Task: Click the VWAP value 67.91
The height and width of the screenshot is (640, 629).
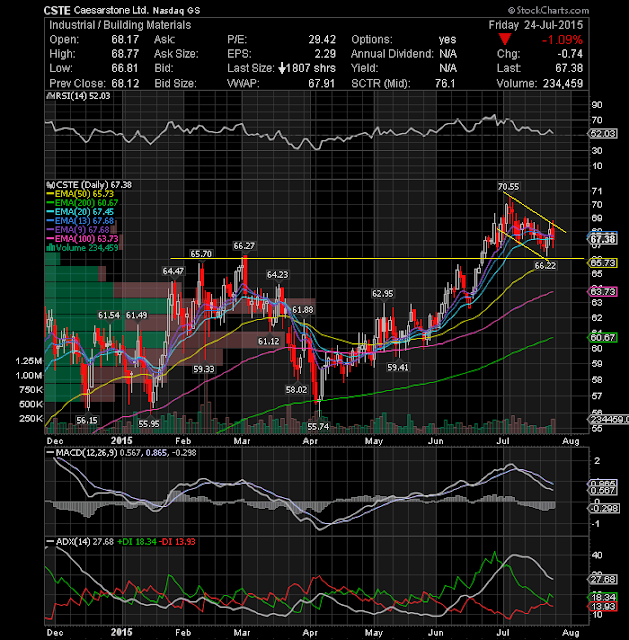Action: [321, 83]
